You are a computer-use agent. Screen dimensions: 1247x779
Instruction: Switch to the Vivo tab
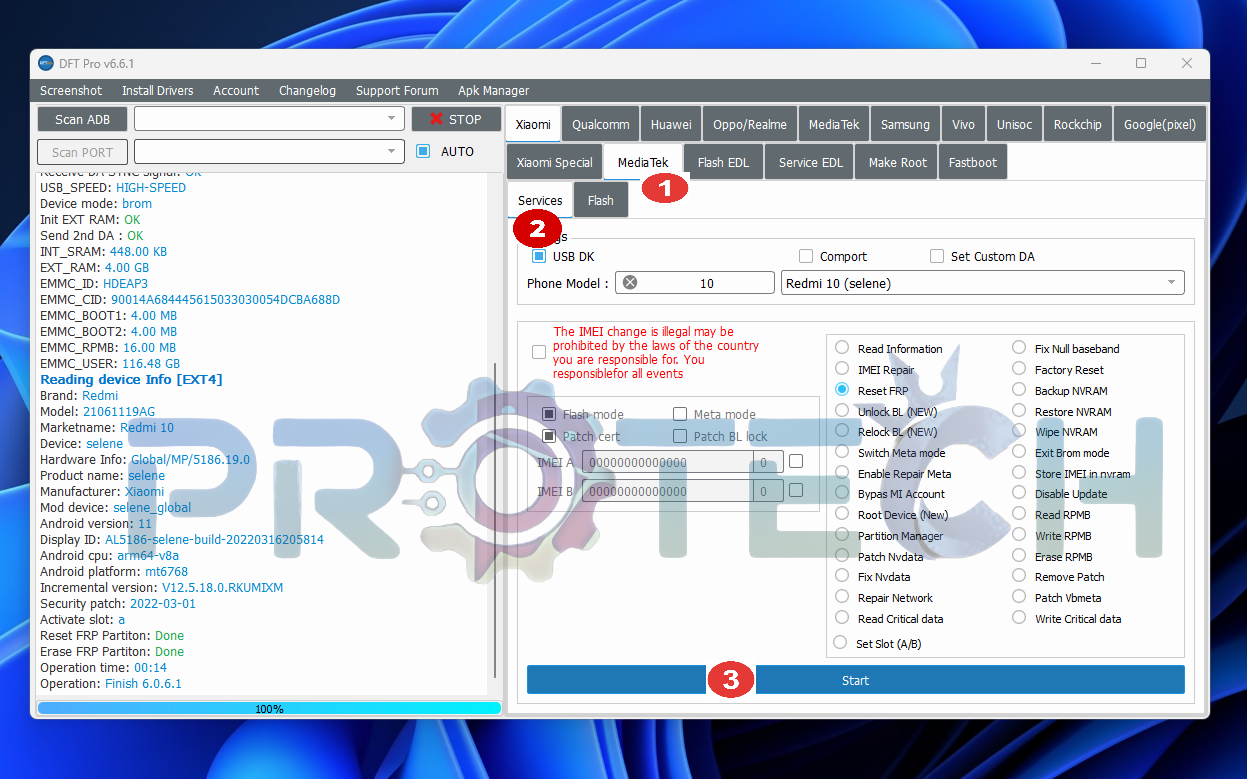coord(963,124)
